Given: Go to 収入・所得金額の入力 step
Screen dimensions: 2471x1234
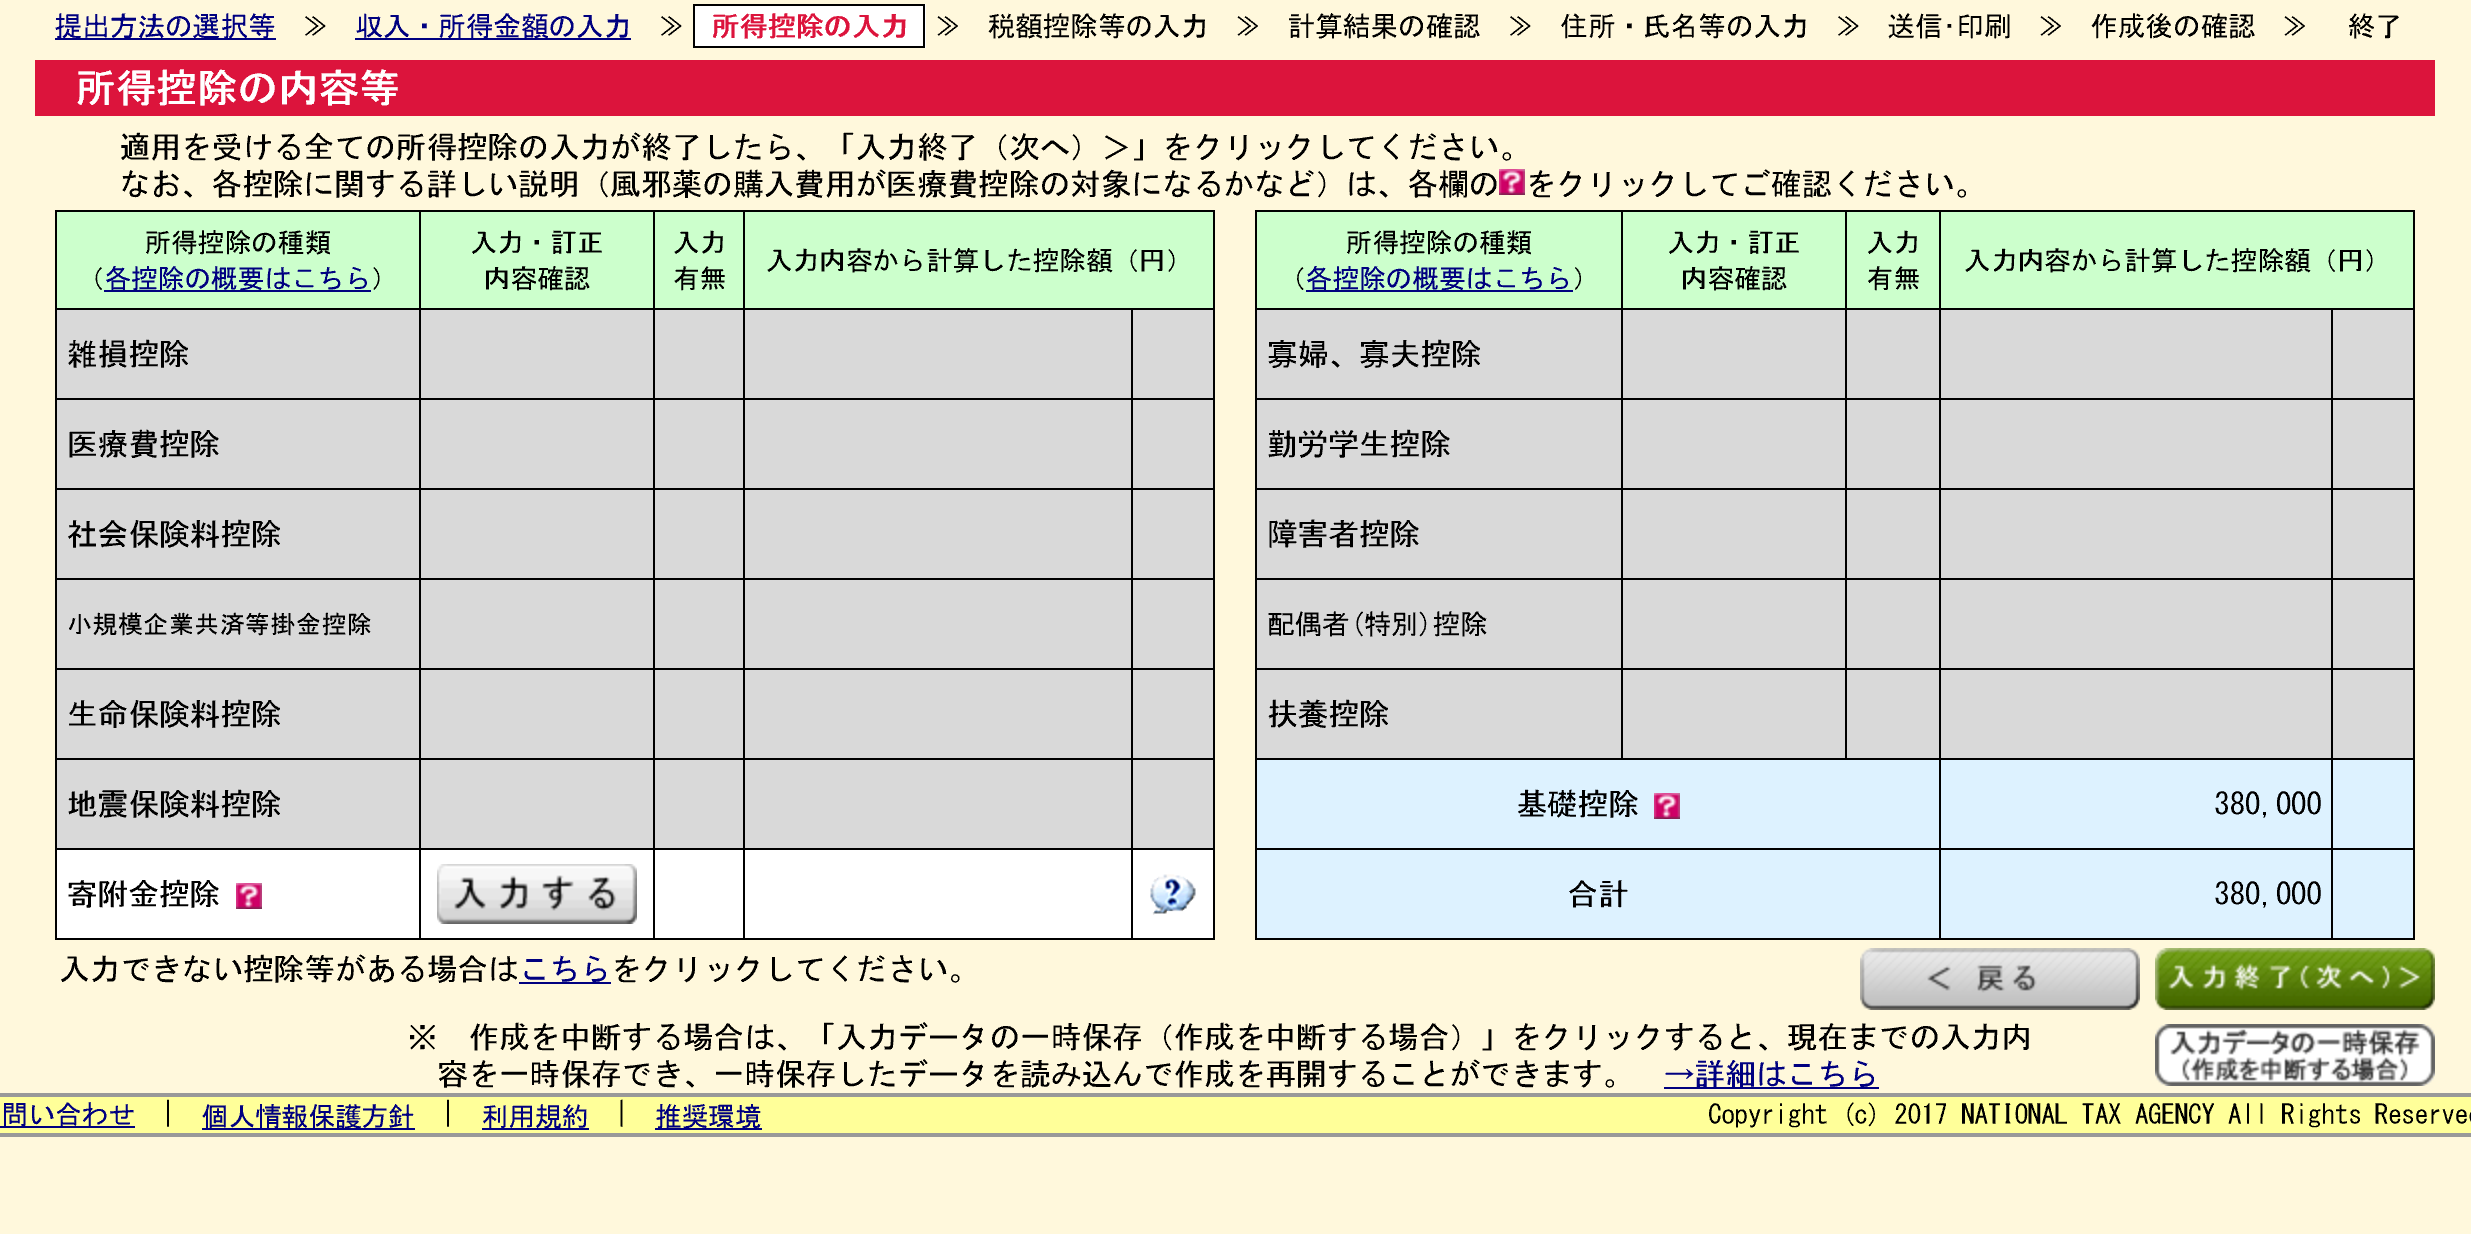Looking at the screenshot, I should click(x=493, y=26).
